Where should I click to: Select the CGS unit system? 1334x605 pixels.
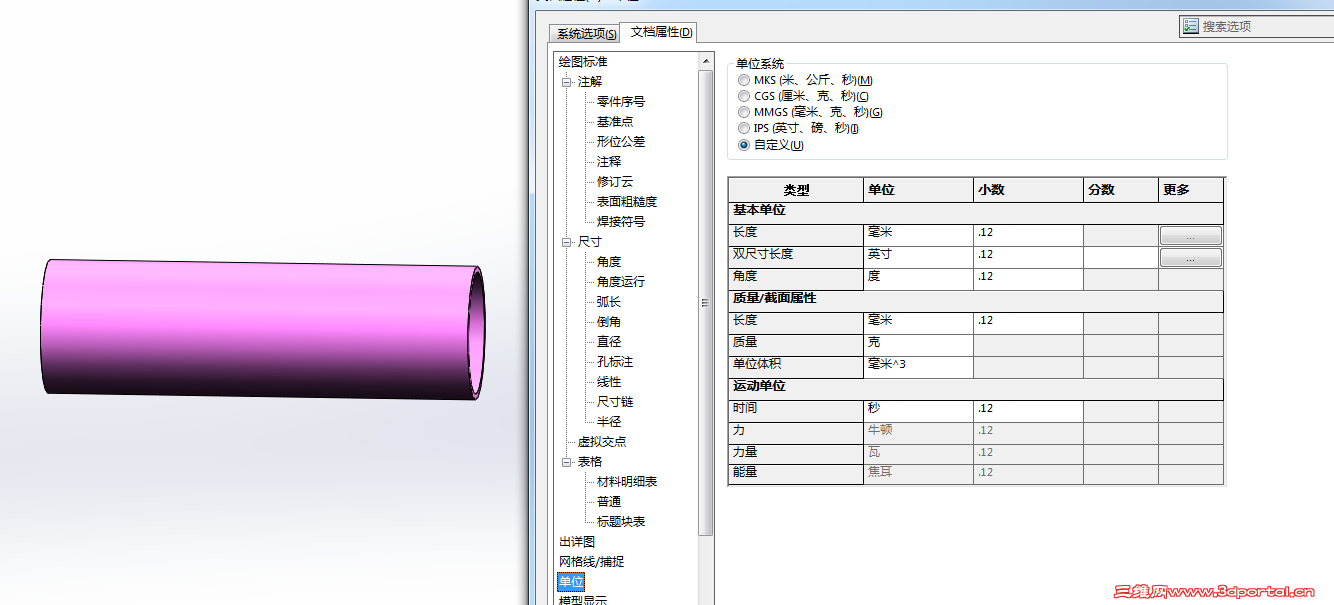pyautogui.click(x=743, y=96)
